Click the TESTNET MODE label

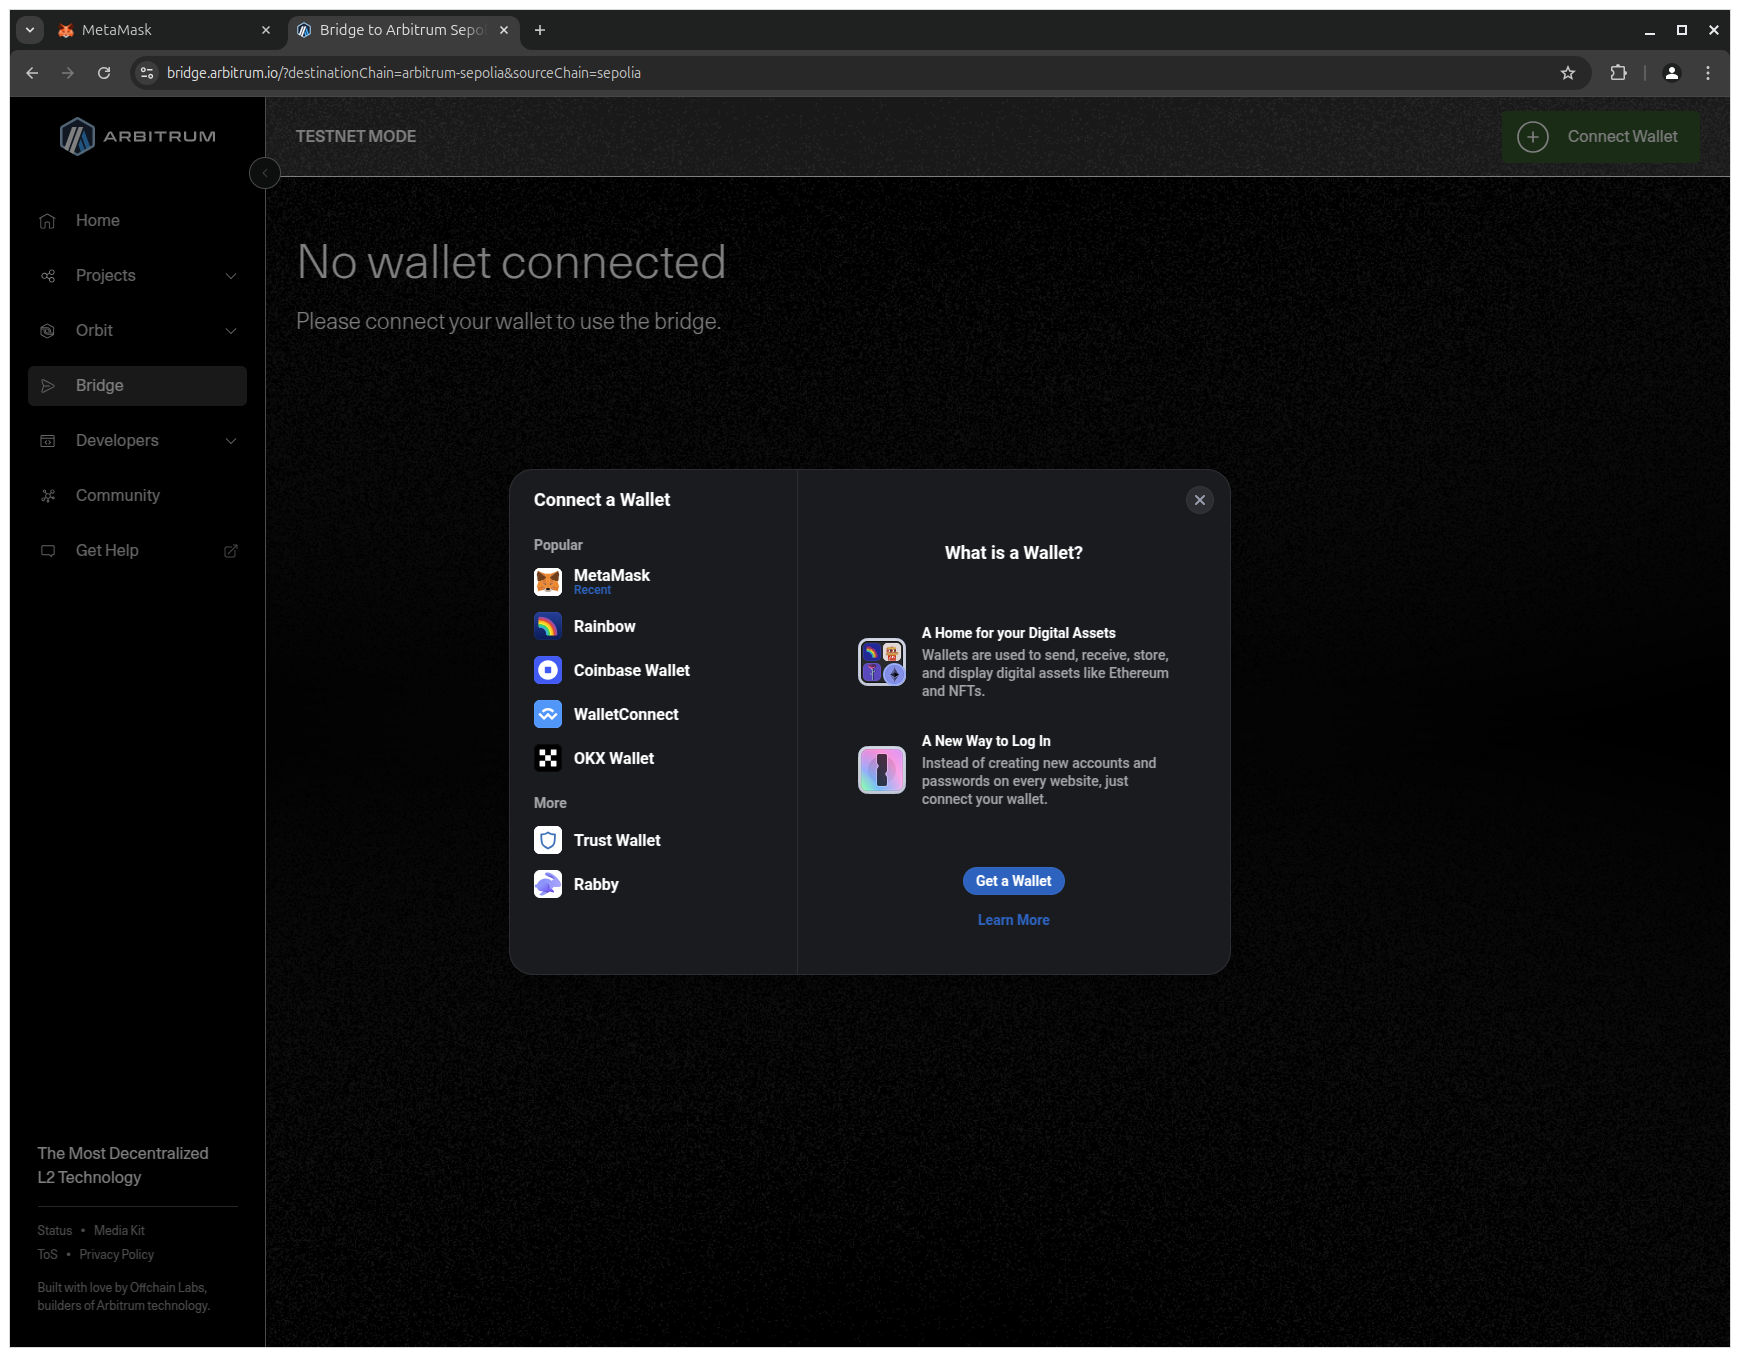pyautogui.click(x=356, y=137)
